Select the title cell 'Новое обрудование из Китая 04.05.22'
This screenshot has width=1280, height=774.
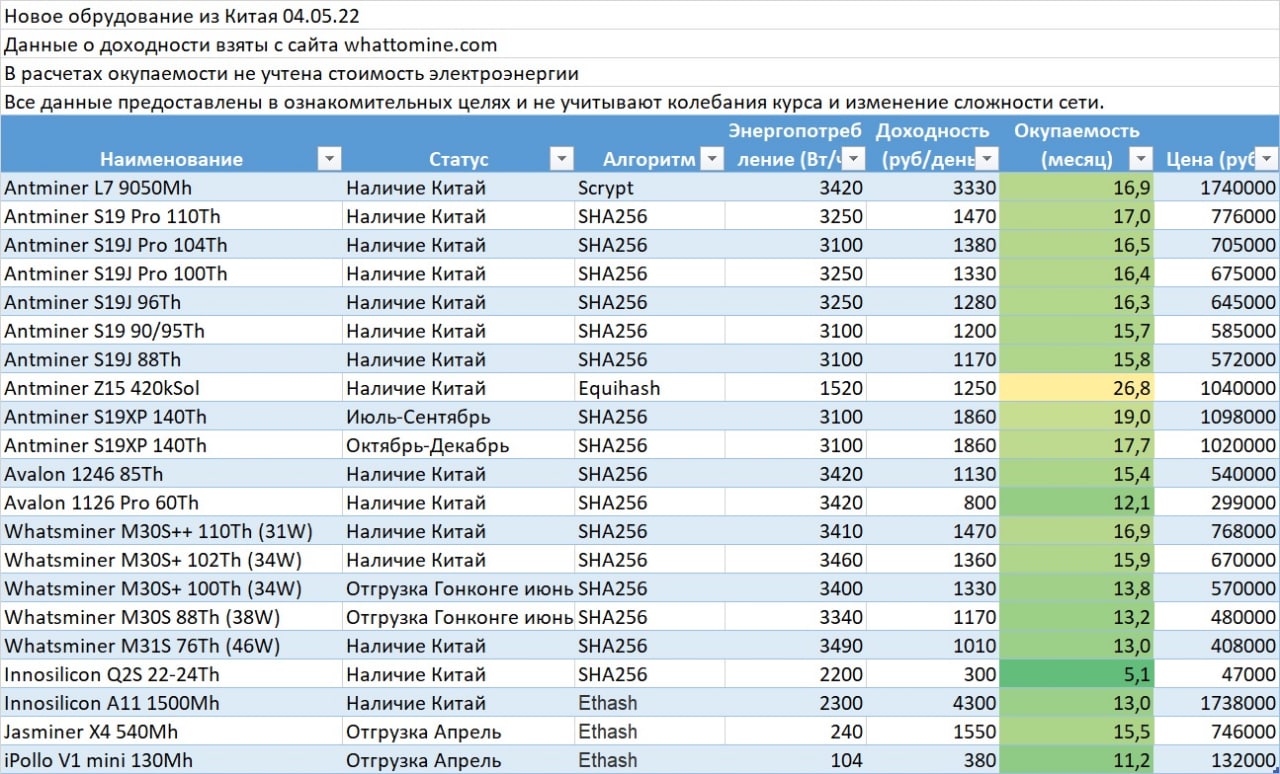click(181, 15)
